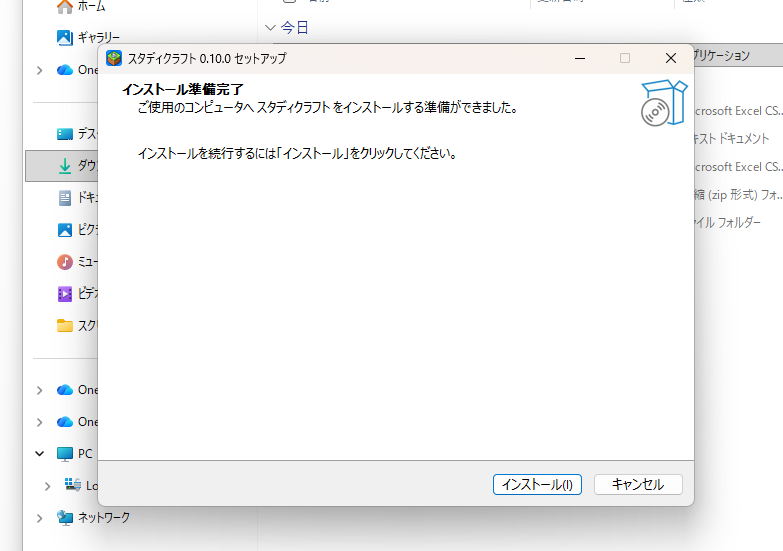Click the インストール(I) button

point(537,485)
